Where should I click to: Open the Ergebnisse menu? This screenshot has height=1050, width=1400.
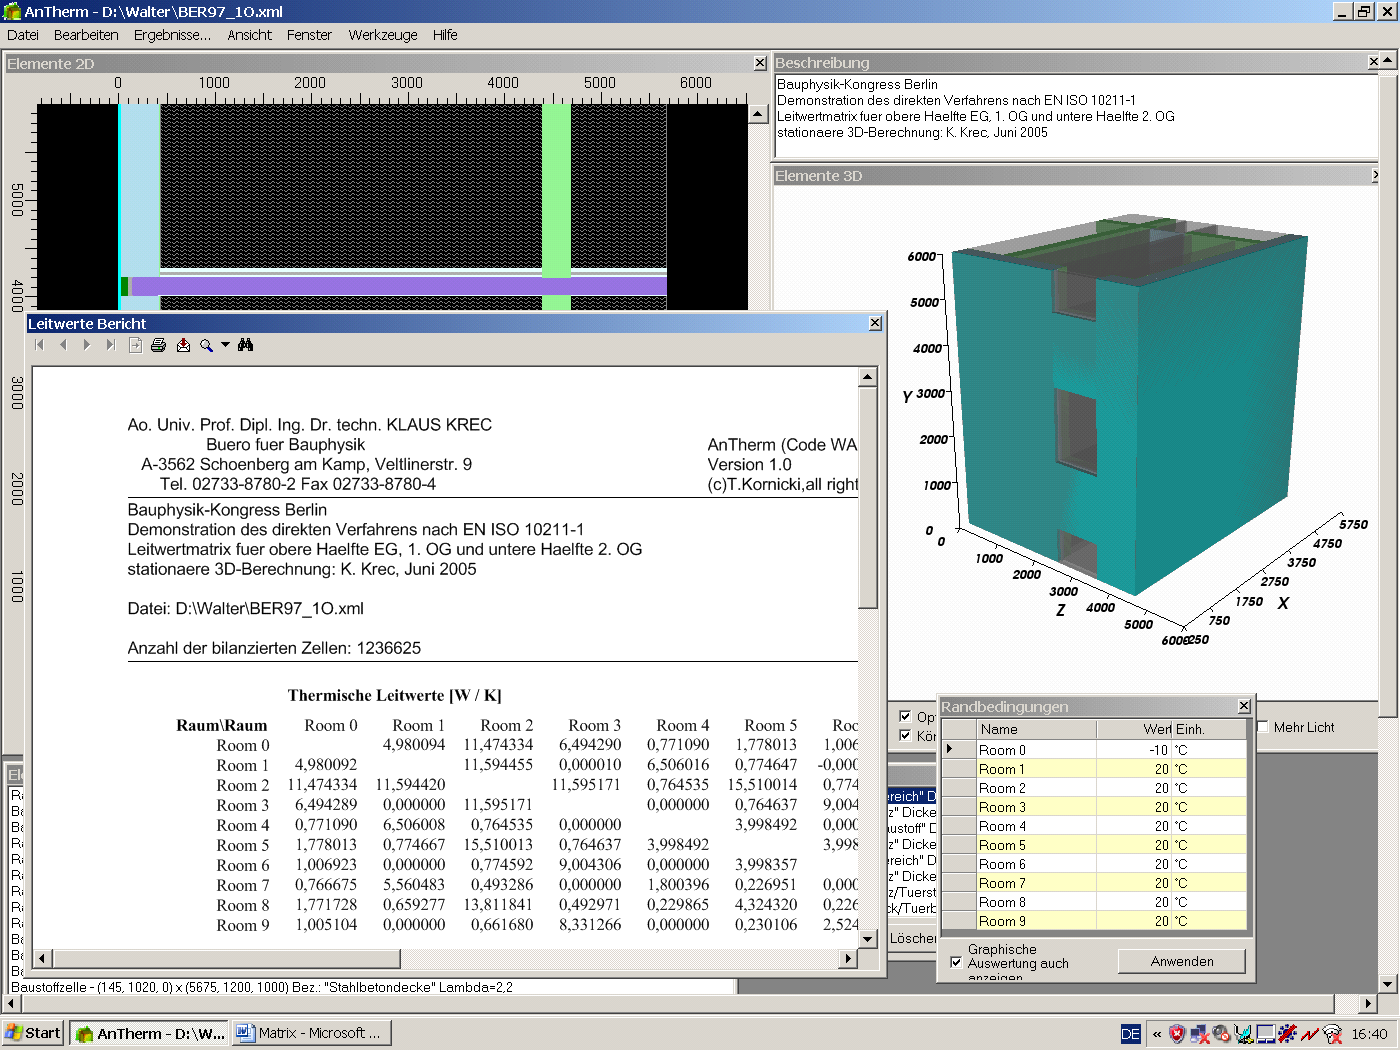(x=172, y=35)
